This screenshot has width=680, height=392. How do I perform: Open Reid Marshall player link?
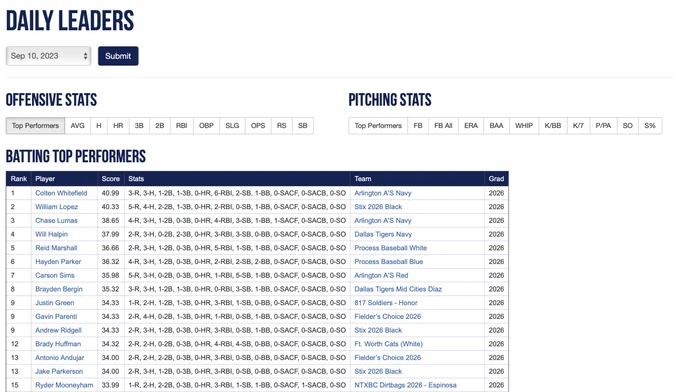pos(56,248)
